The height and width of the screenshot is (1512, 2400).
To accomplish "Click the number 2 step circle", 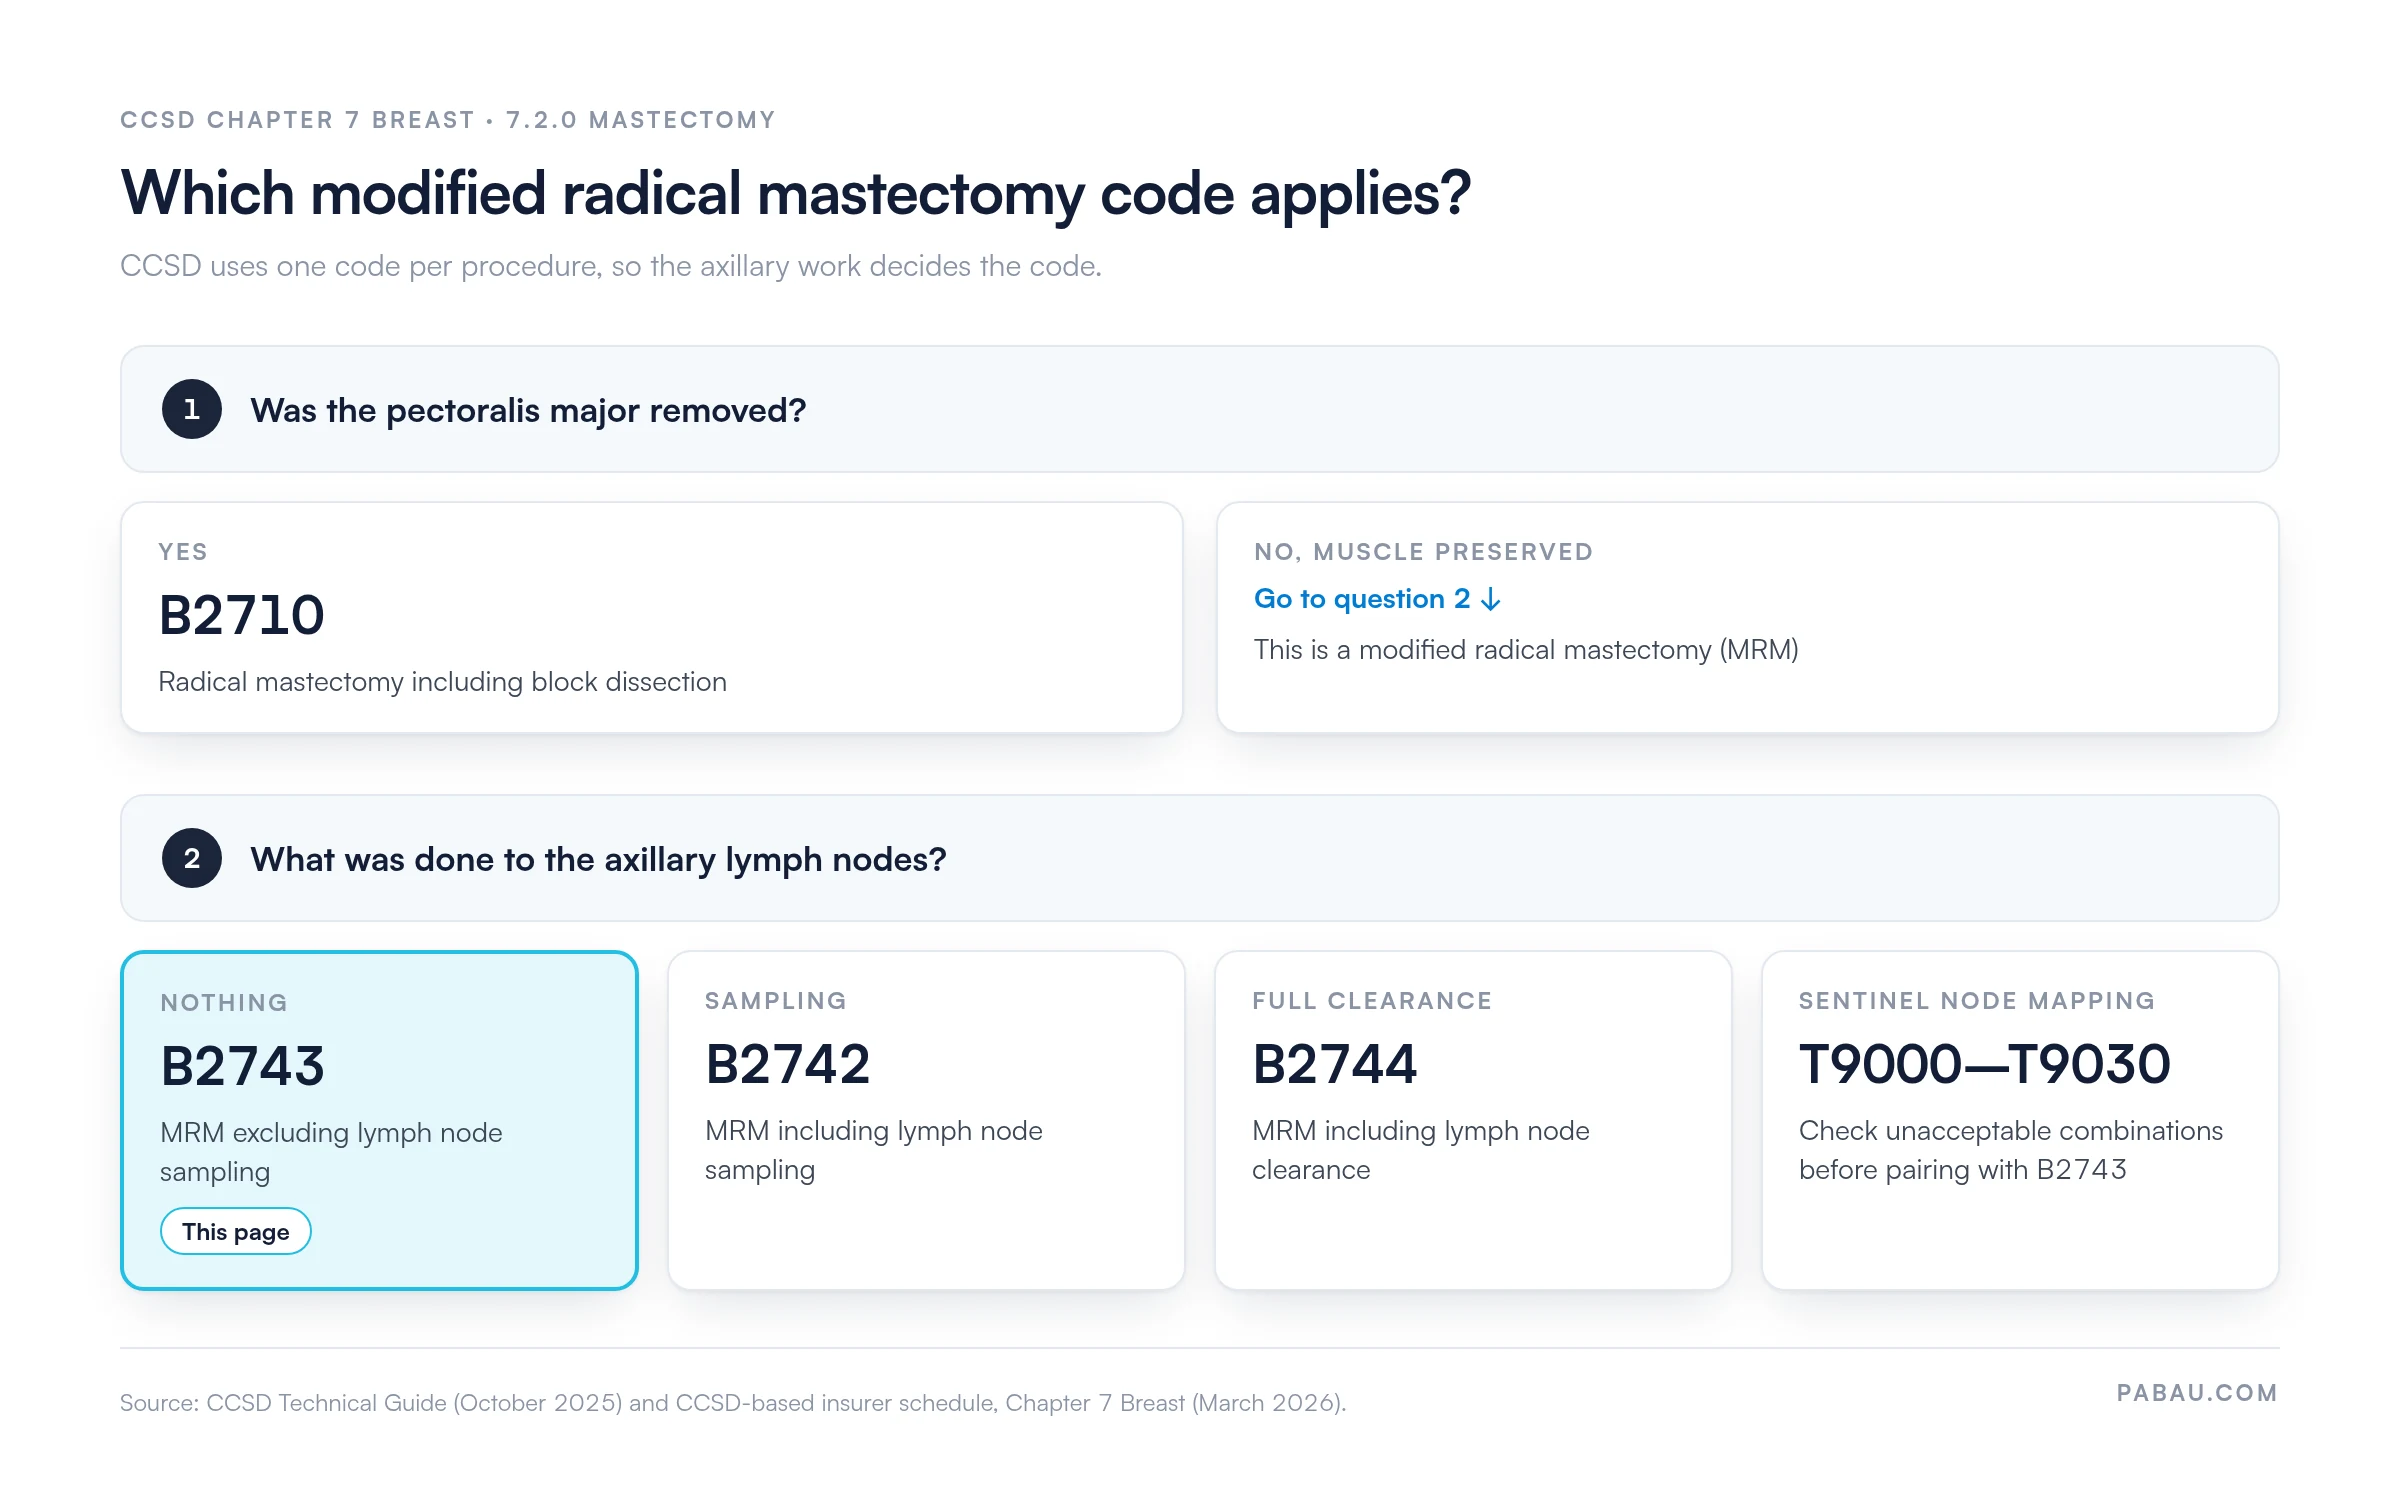I will click(191, 858).
